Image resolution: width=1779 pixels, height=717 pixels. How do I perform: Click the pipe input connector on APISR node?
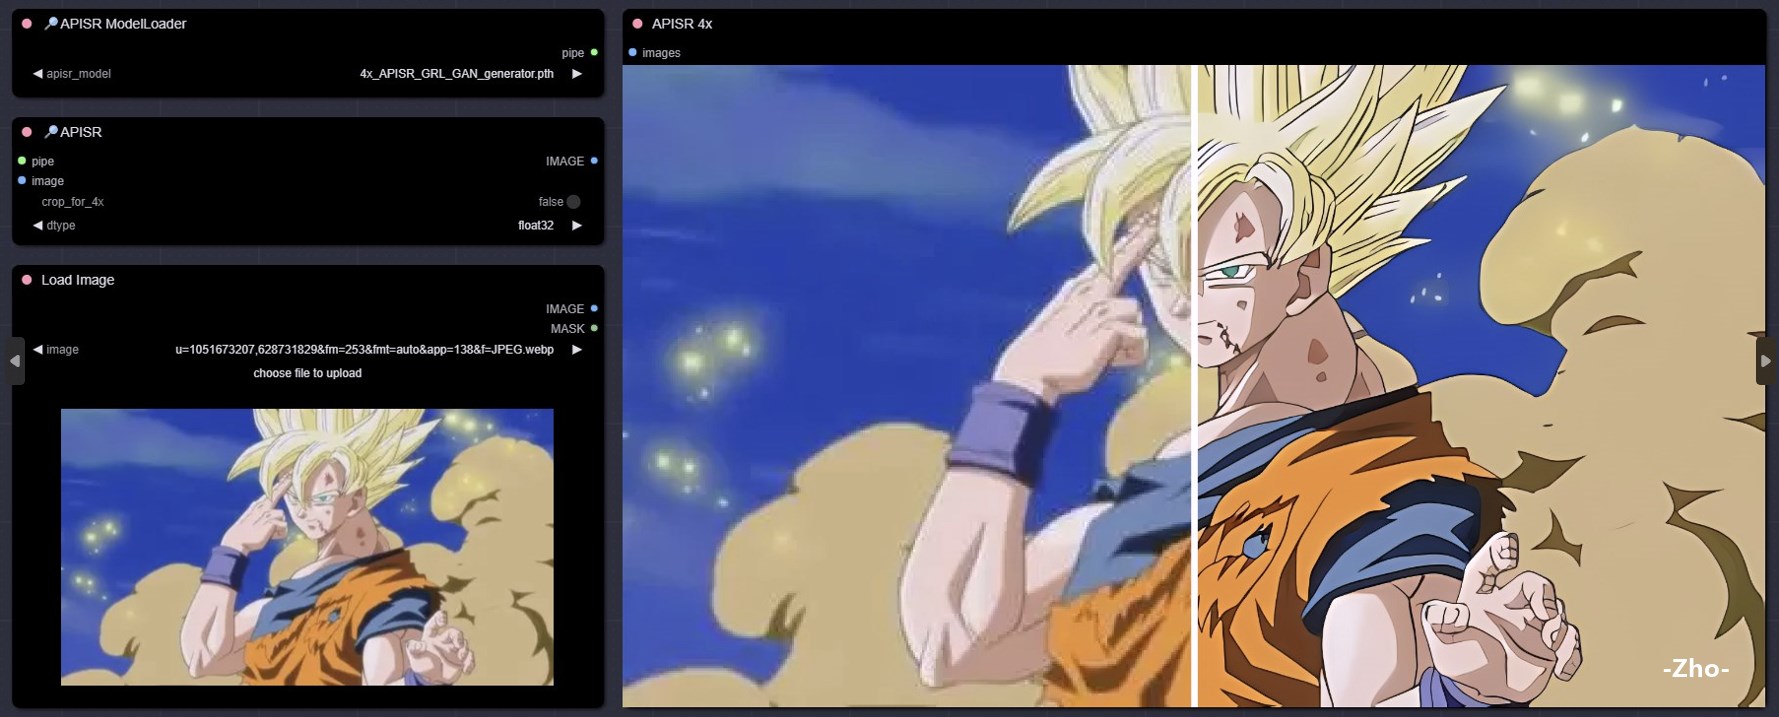22,161
